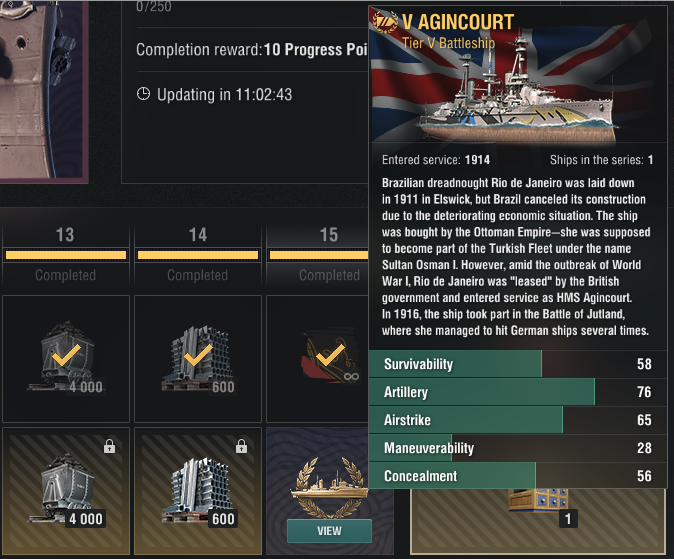Select stage 15 progress header
Image resolution: width=674 pixels, height=559 pixels.
317,254
